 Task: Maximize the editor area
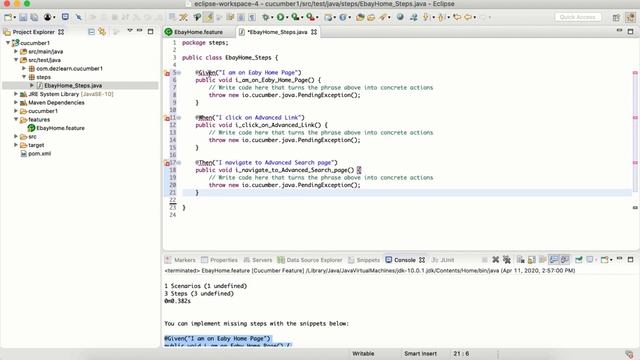(630, 31)
